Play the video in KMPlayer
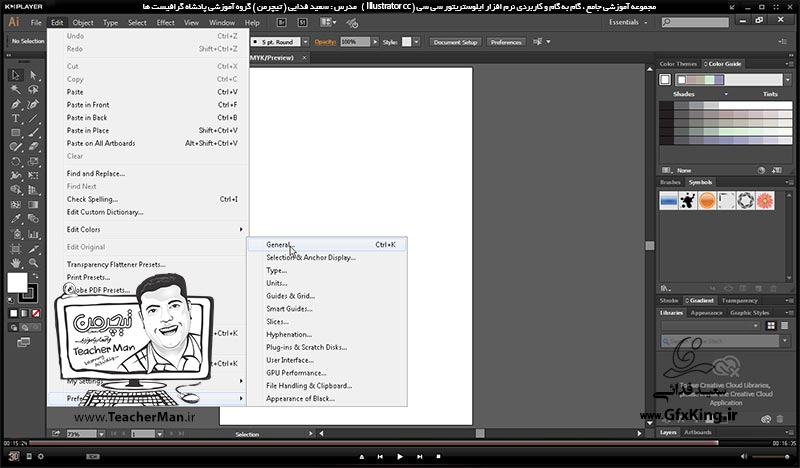800x468 pixels. point(399,457)
